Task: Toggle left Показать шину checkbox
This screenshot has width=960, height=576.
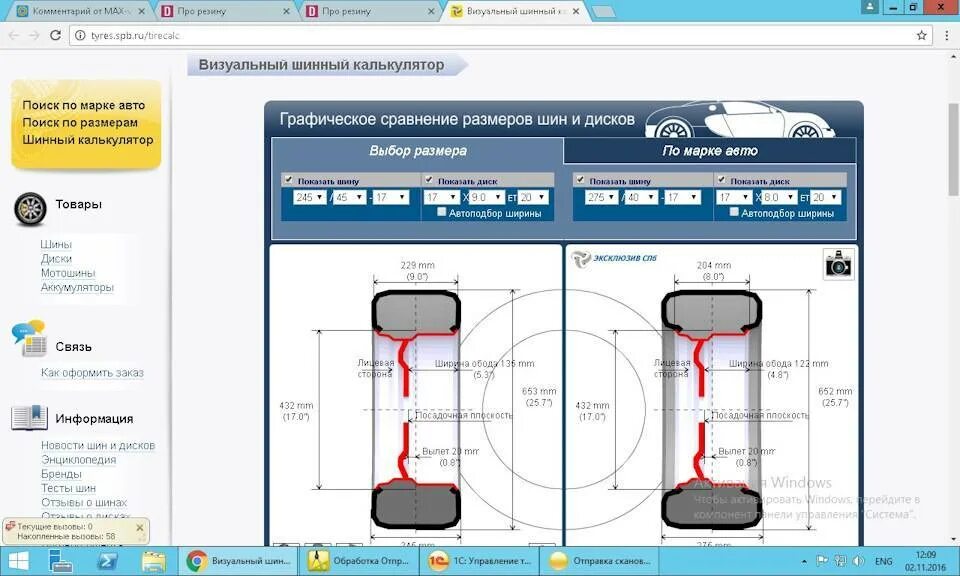Action: pos(288,179)
